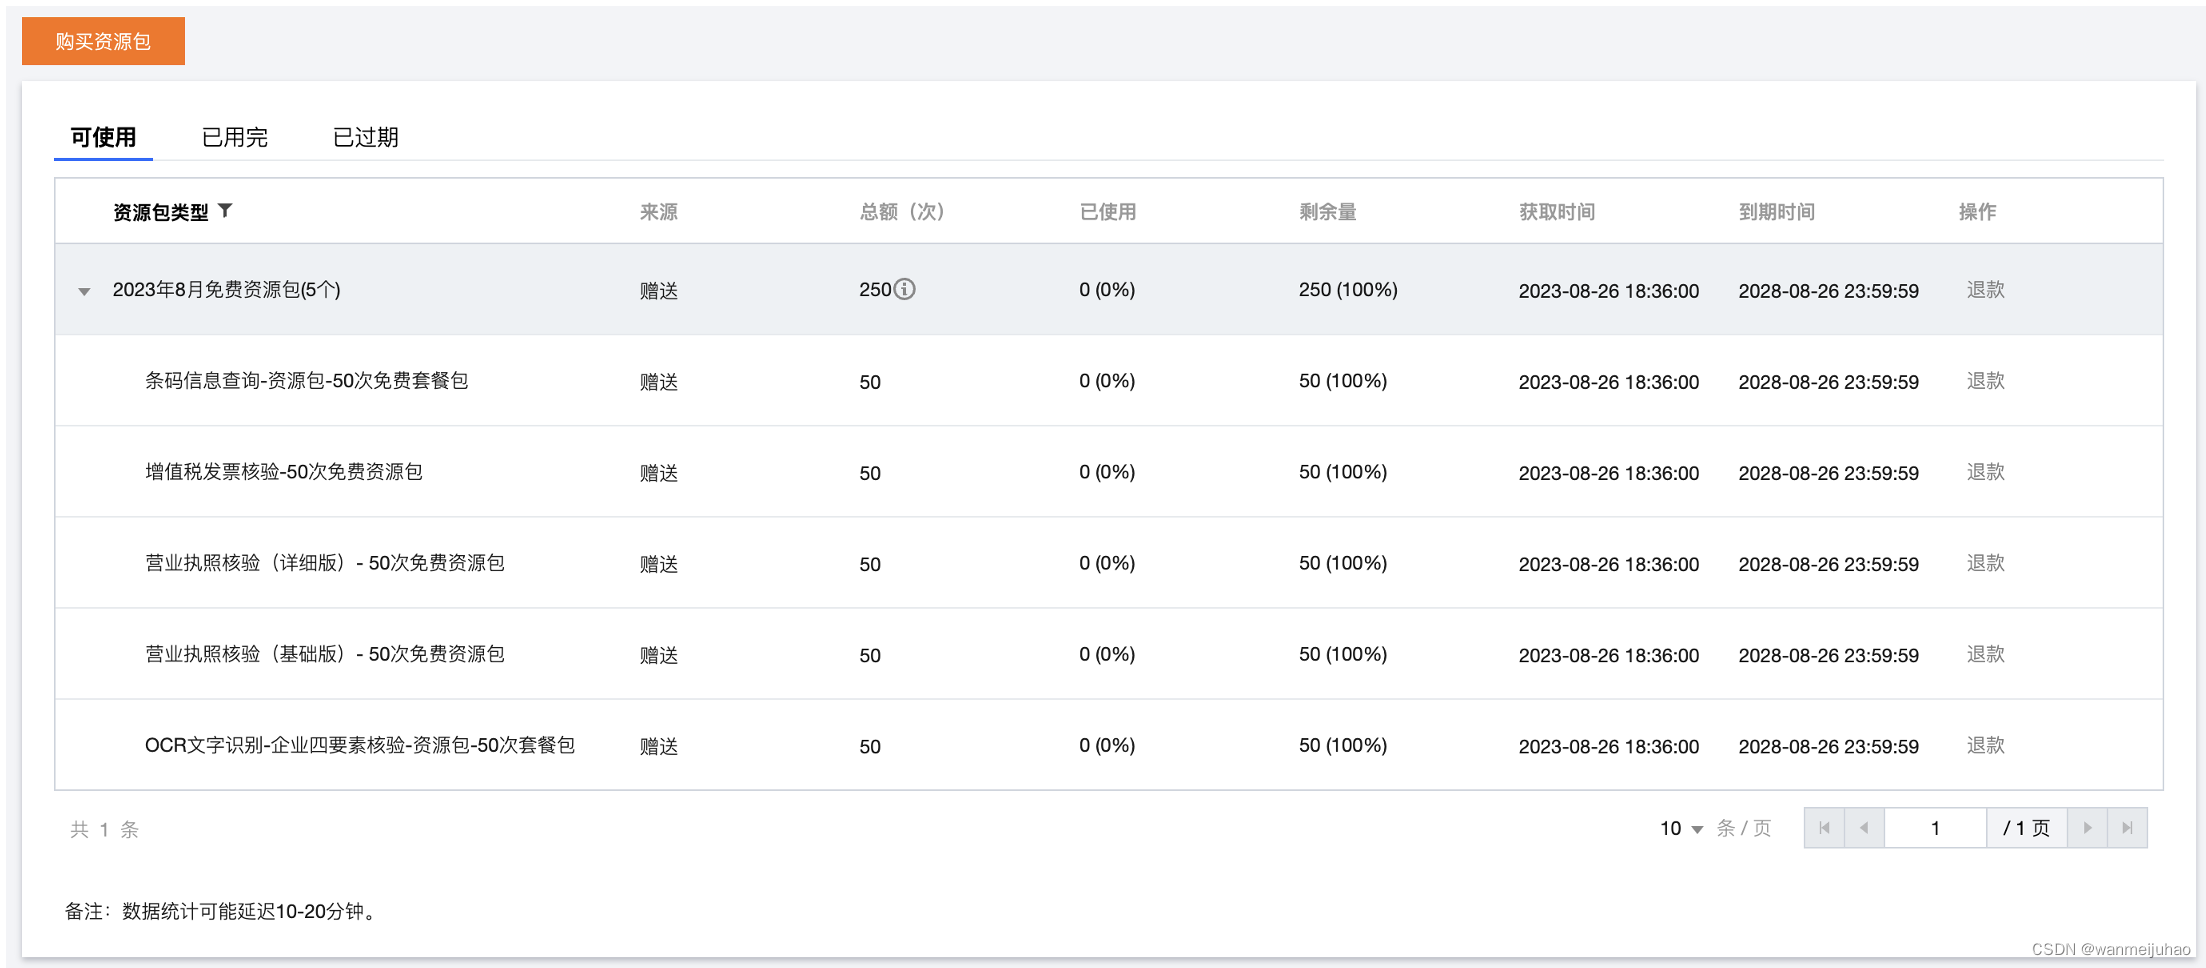
Task: Open the 已过期 tab
Action: coord(365,137)
